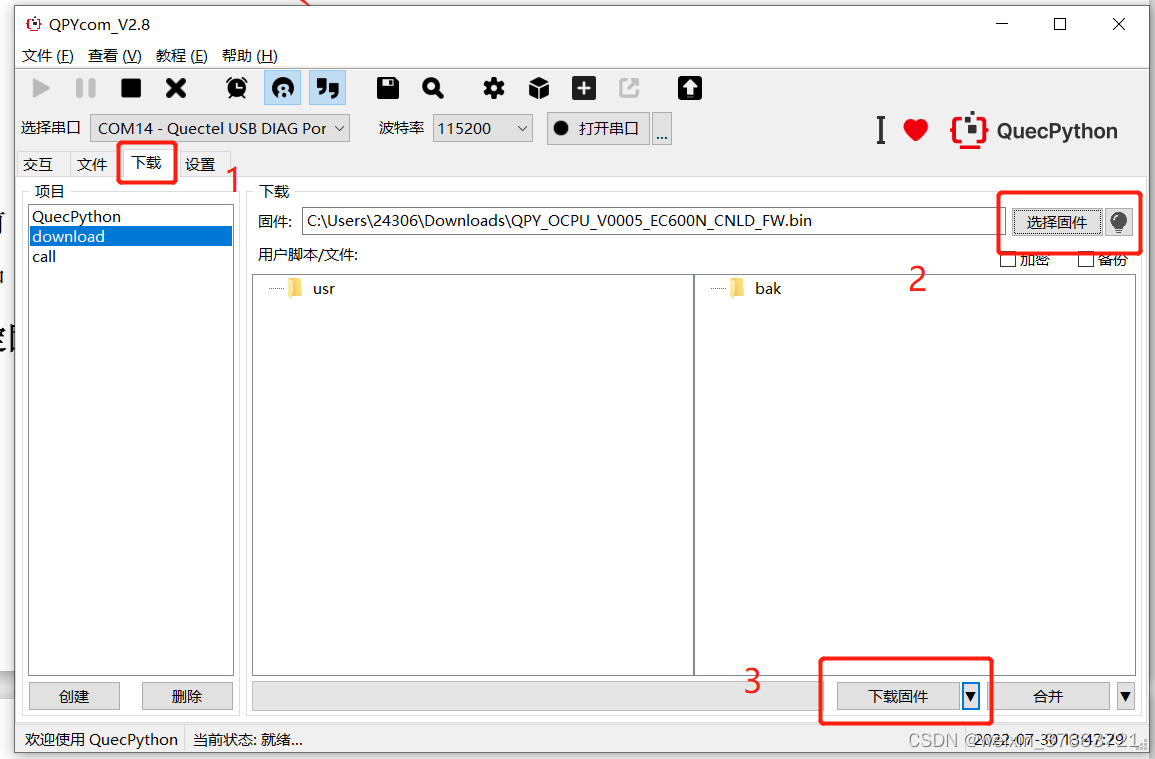Viewport: 1155px width, 759px height.
Task: Switch to the 交互 tab
Action: pyautogui.click(x=38, y=164)
